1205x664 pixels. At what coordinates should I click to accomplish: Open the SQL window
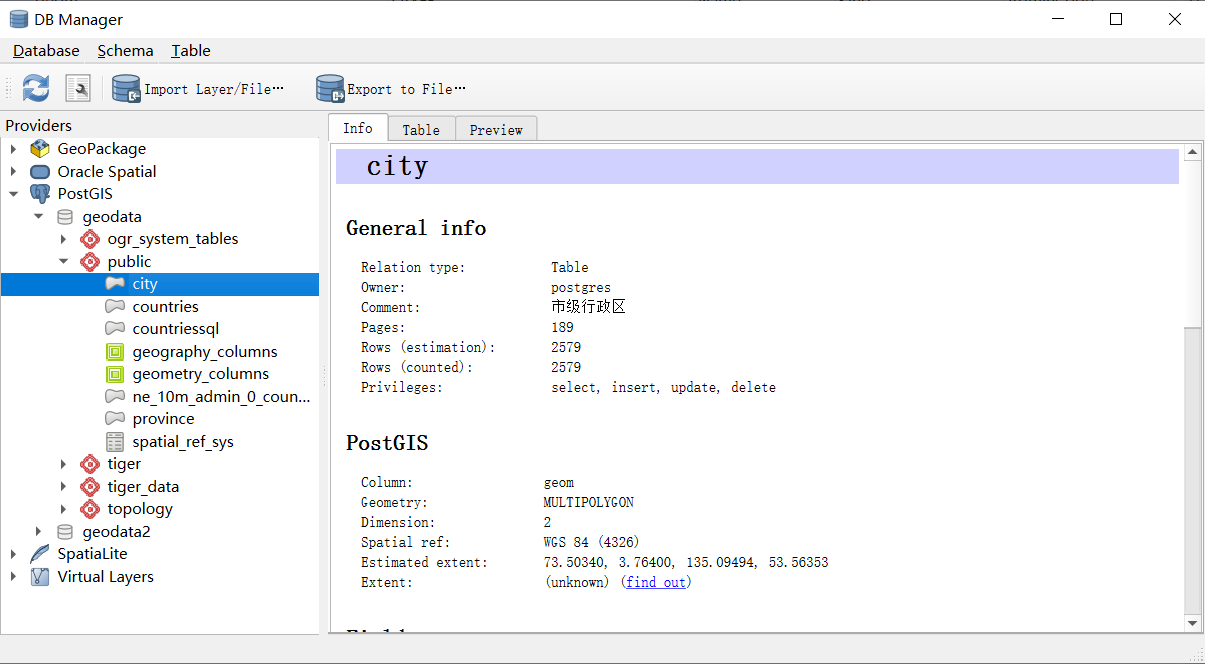[78, 88]
